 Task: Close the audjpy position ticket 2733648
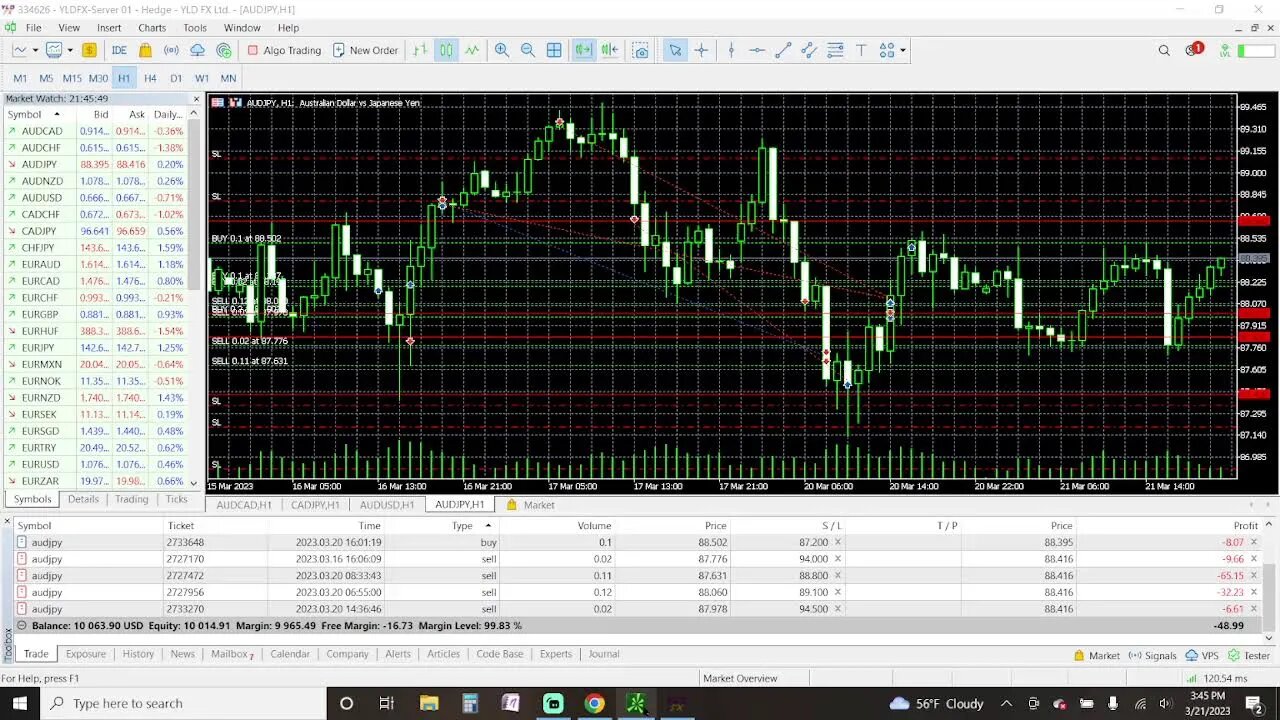click(x=1254, y=542)
